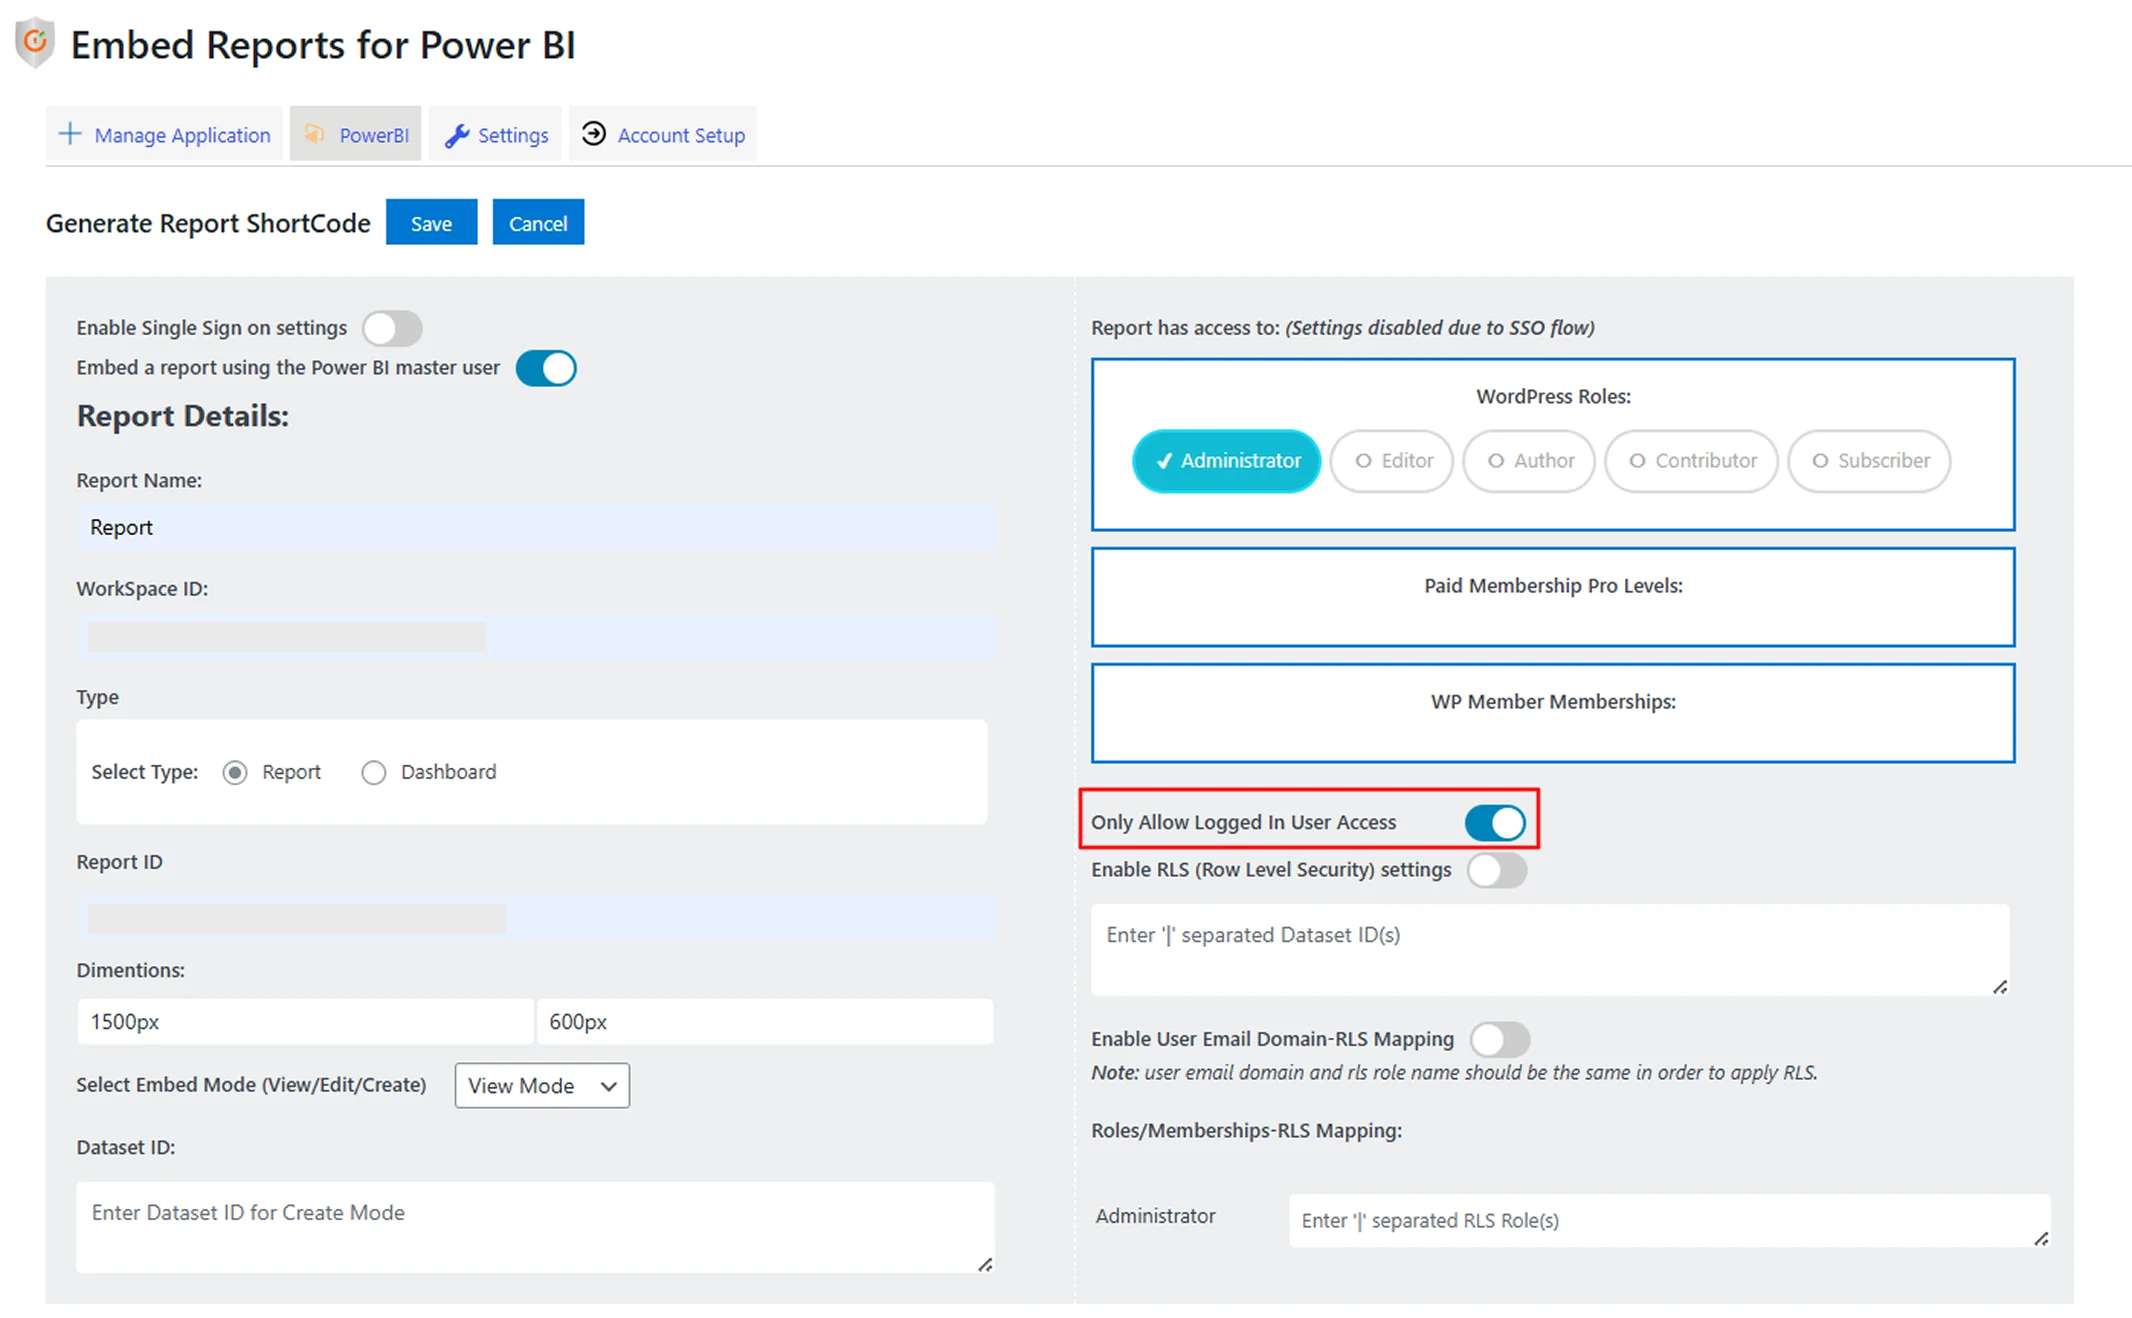
Task: Click the Select Type label
Action: tap(145, 772)
